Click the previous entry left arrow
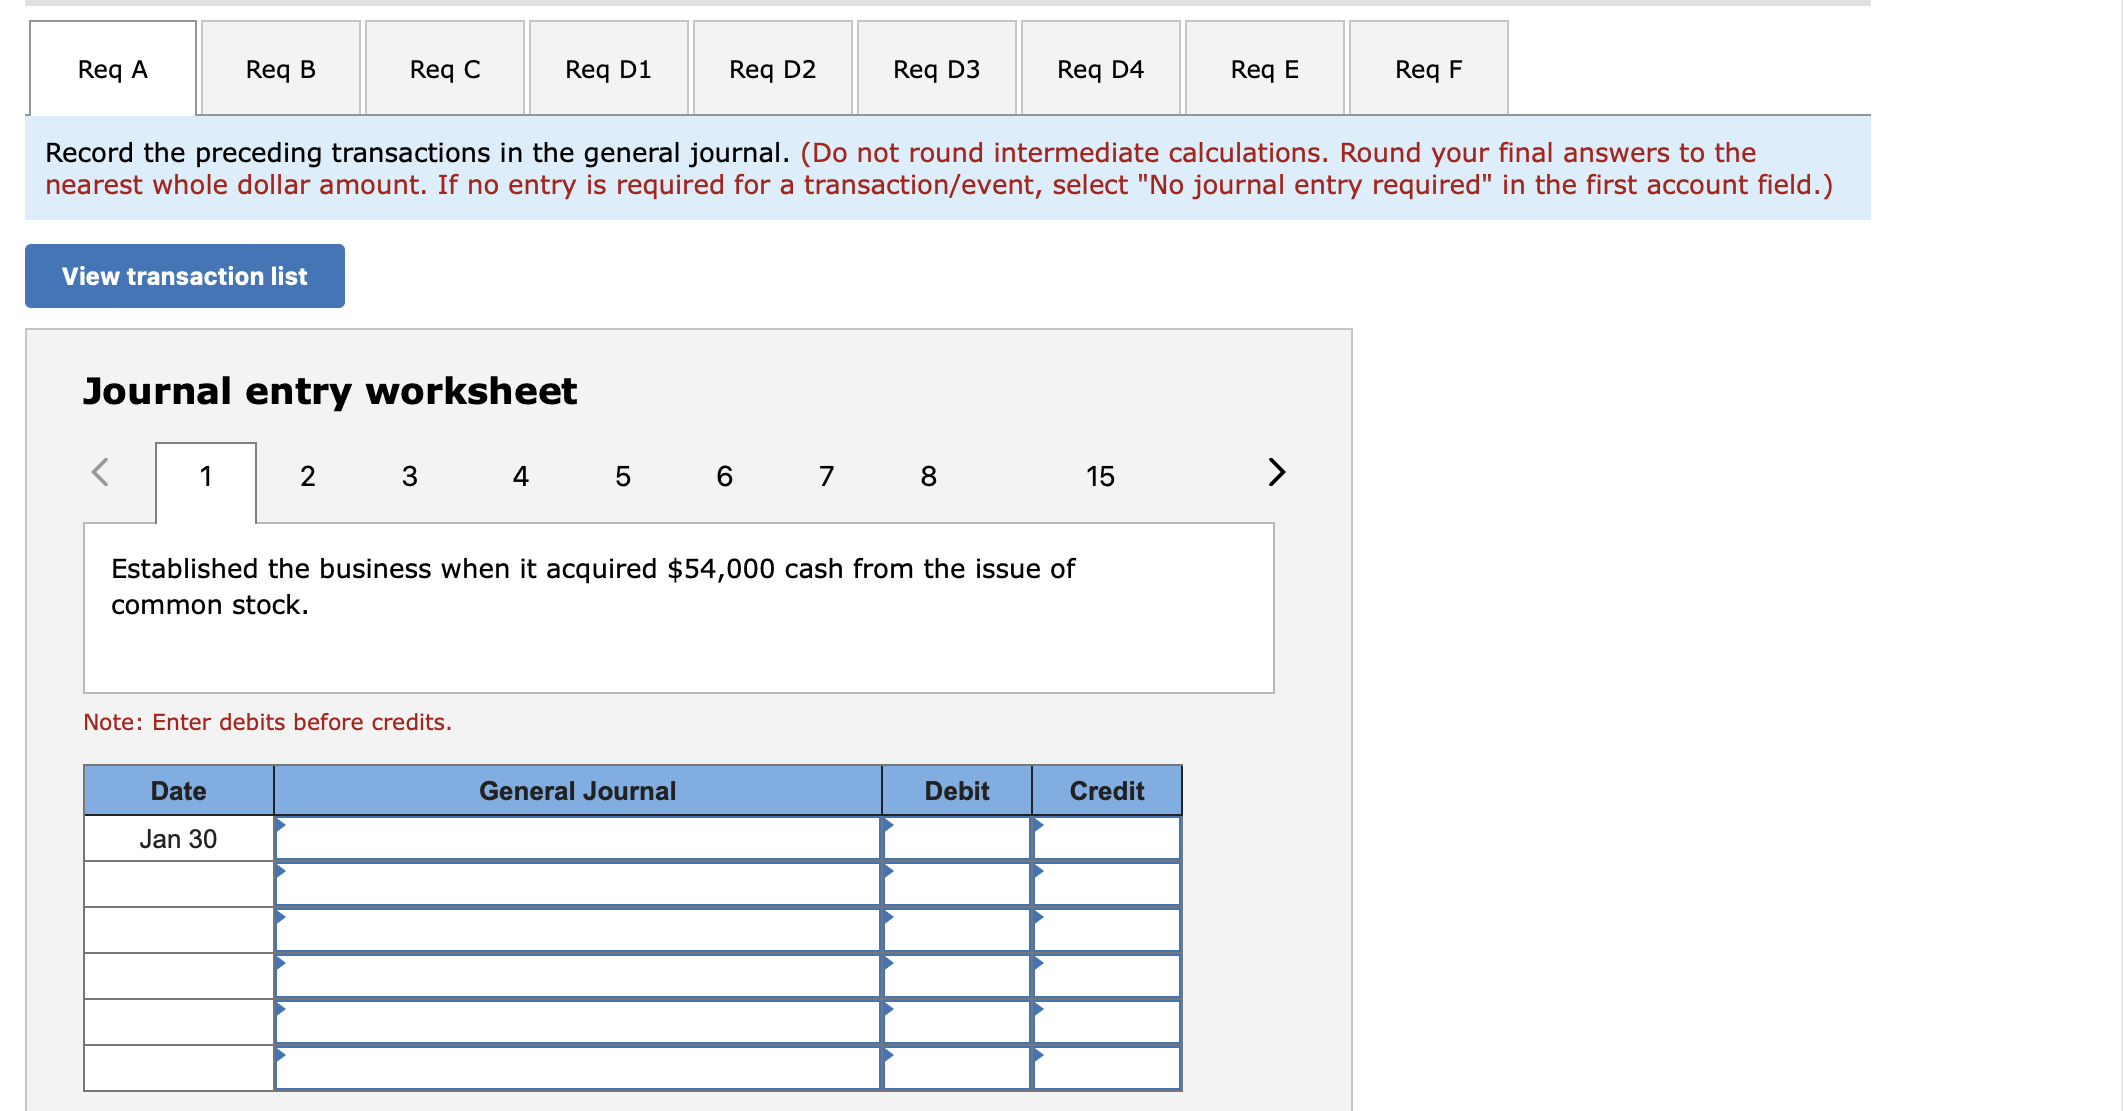 [x=100, y=472]
